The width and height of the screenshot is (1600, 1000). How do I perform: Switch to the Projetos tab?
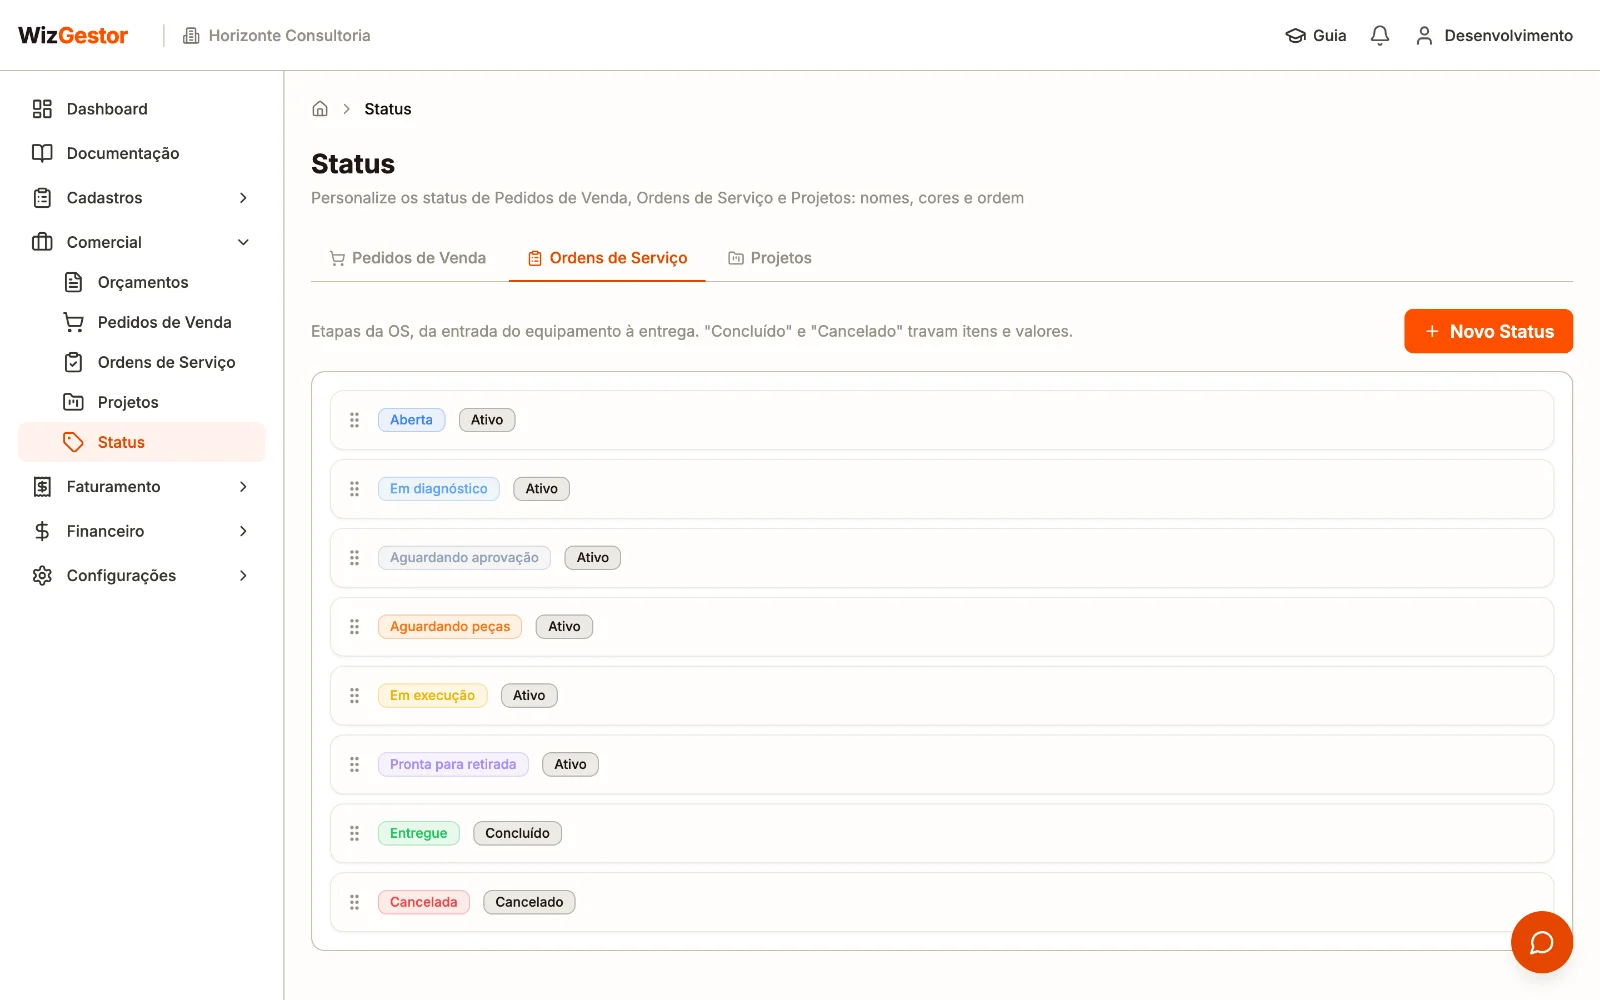coord(770,258)
